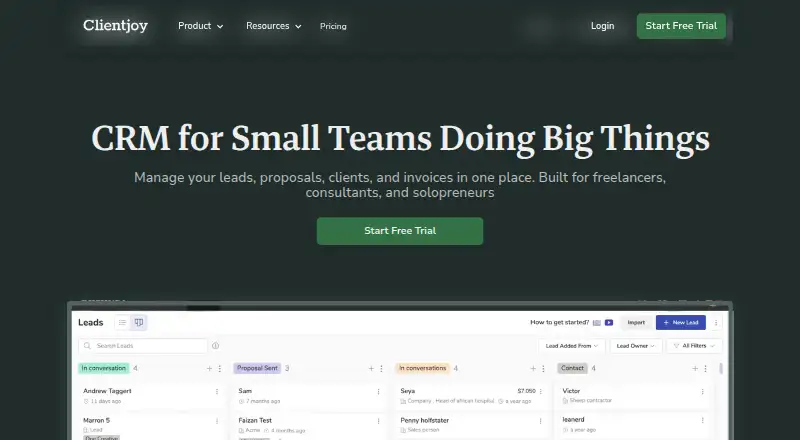Click the In conversation stage tag

point(104,368)
